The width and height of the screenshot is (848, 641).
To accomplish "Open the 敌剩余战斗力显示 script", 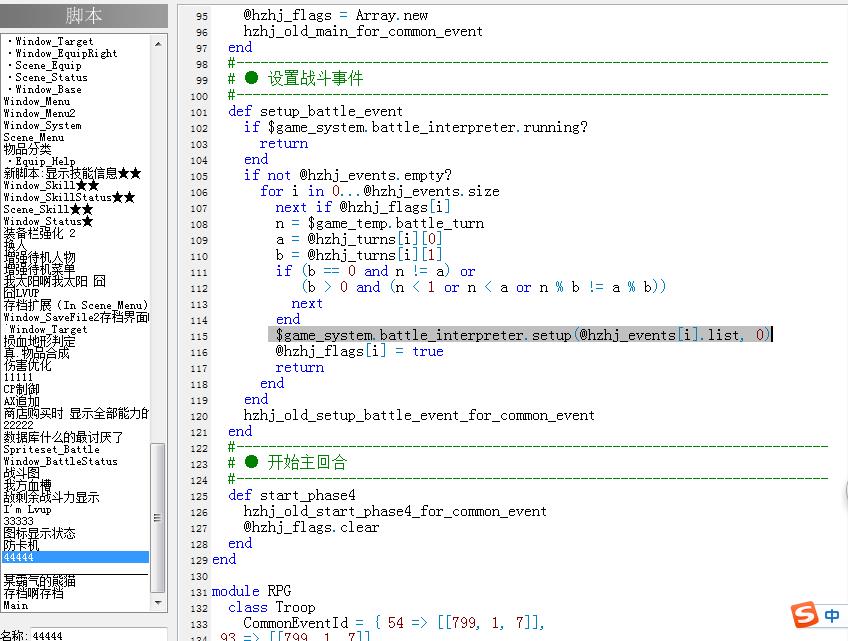I will coord(51,497).
